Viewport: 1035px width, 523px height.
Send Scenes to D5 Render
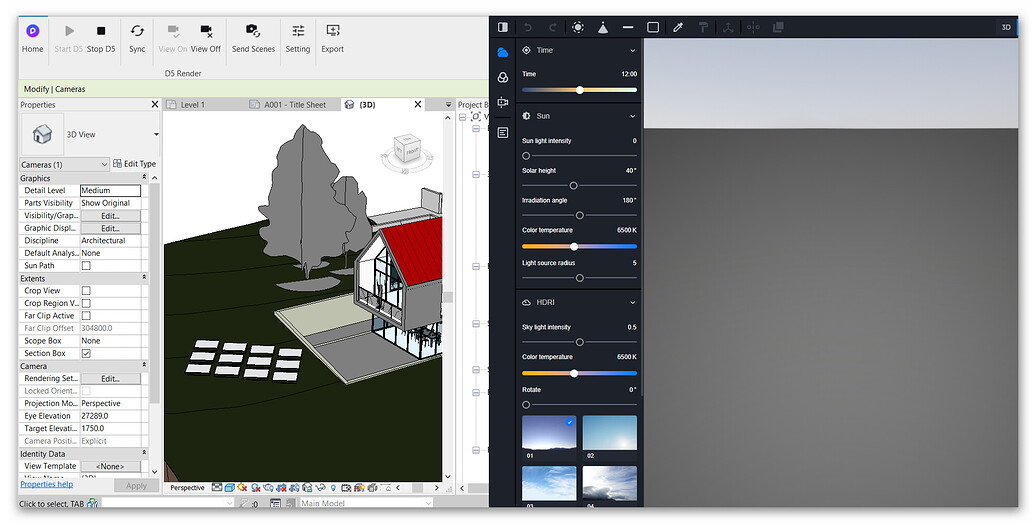[253, 38]
